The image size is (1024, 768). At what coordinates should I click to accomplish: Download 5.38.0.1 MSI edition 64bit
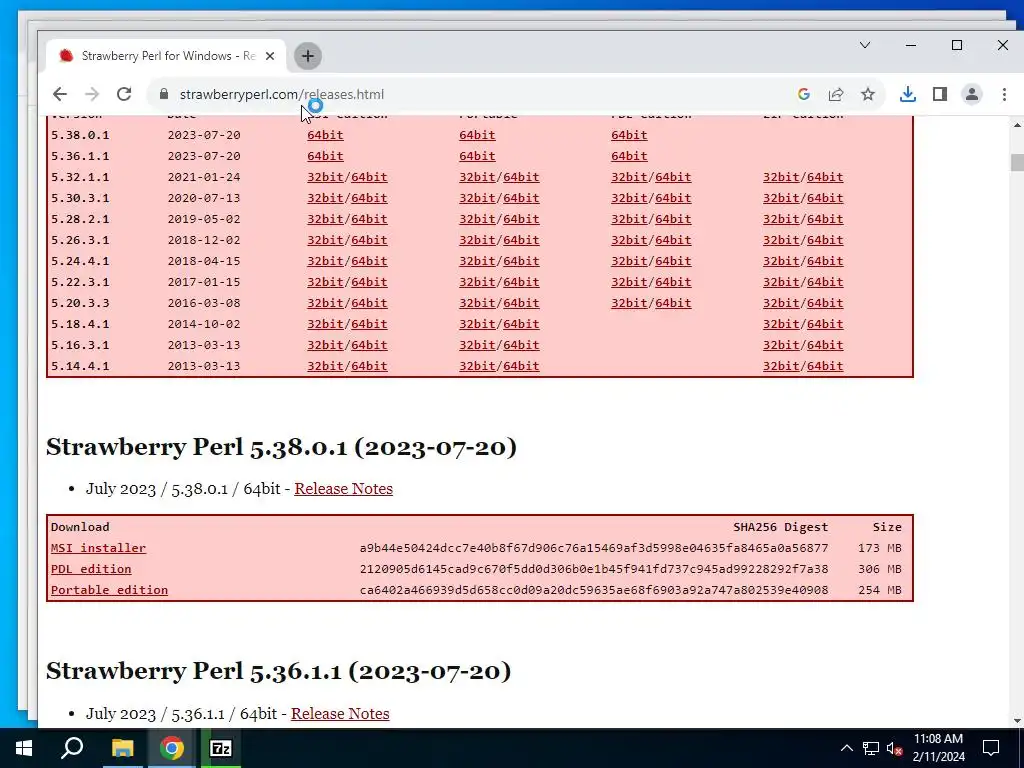pos(325,135)
